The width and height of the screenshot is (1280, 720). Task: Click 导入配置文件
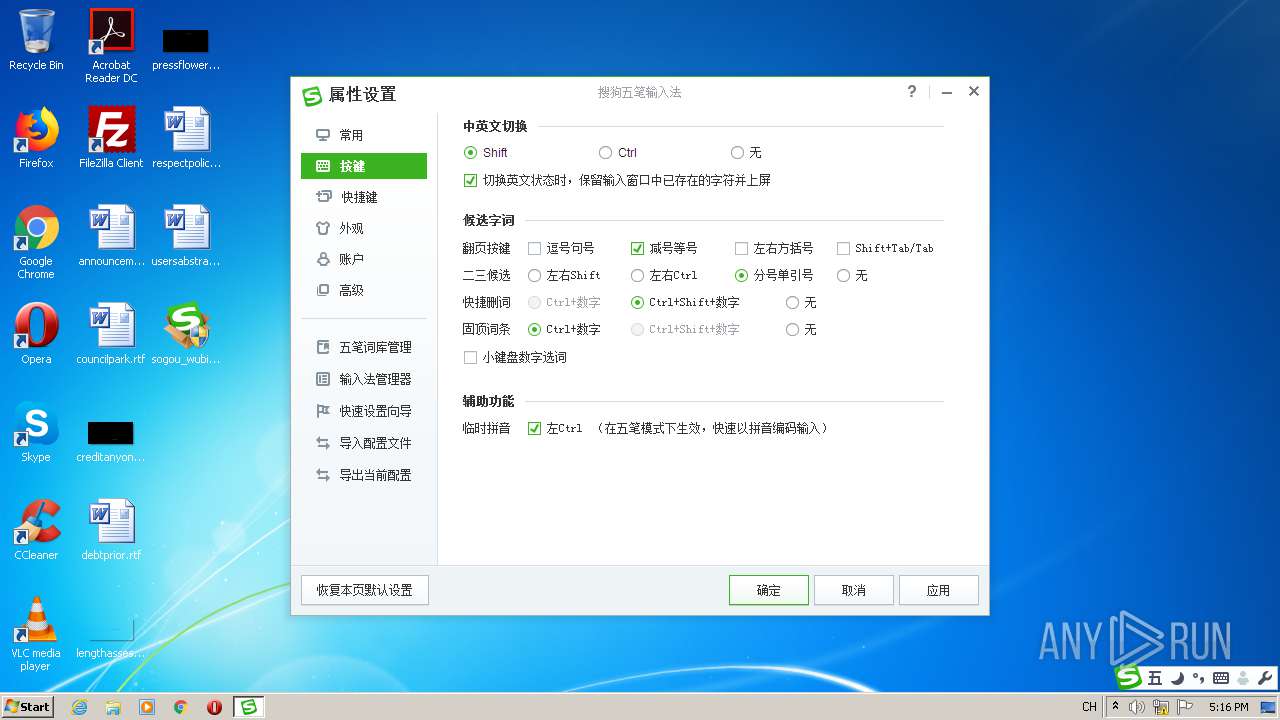364,443
